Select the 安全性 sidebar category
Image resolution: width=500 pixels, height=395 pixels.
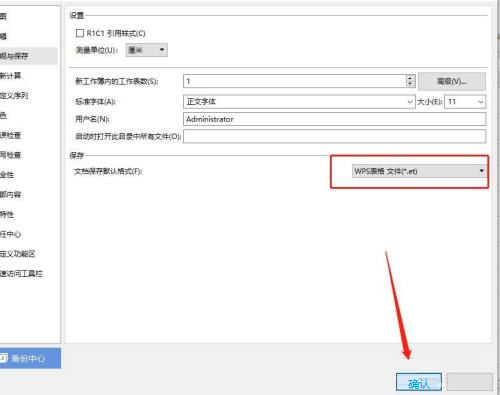[x=7, y=175]
